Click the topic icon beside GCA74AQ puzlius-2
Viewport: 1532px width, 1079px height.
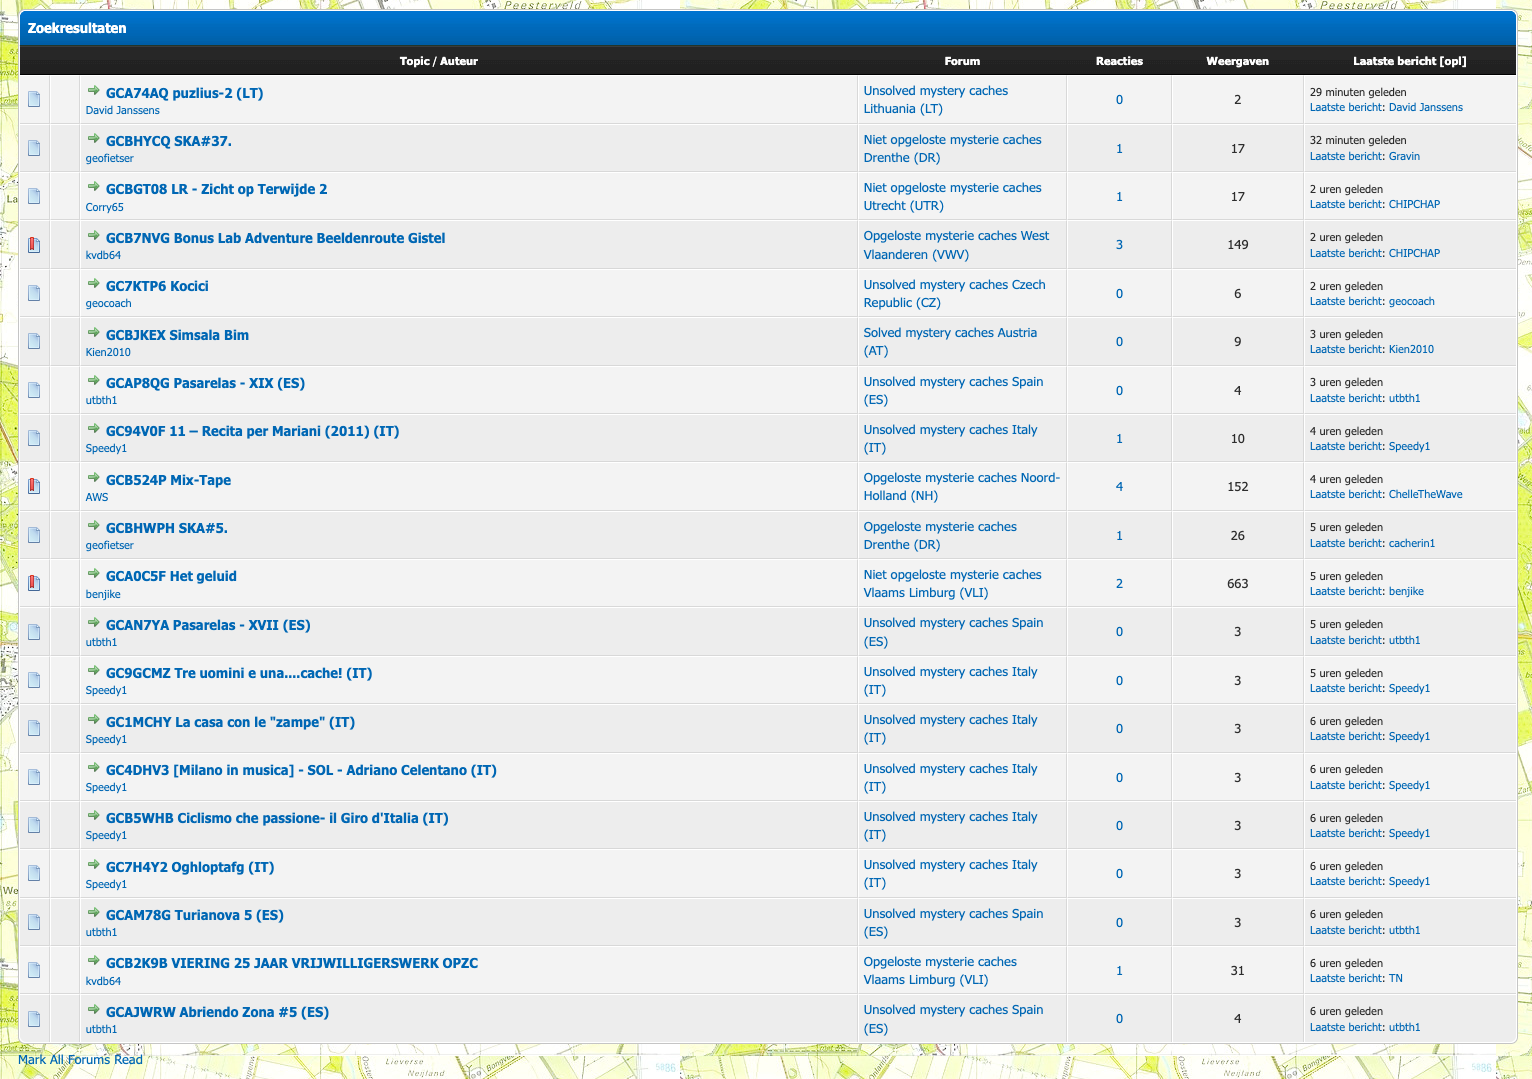(34, 99)
